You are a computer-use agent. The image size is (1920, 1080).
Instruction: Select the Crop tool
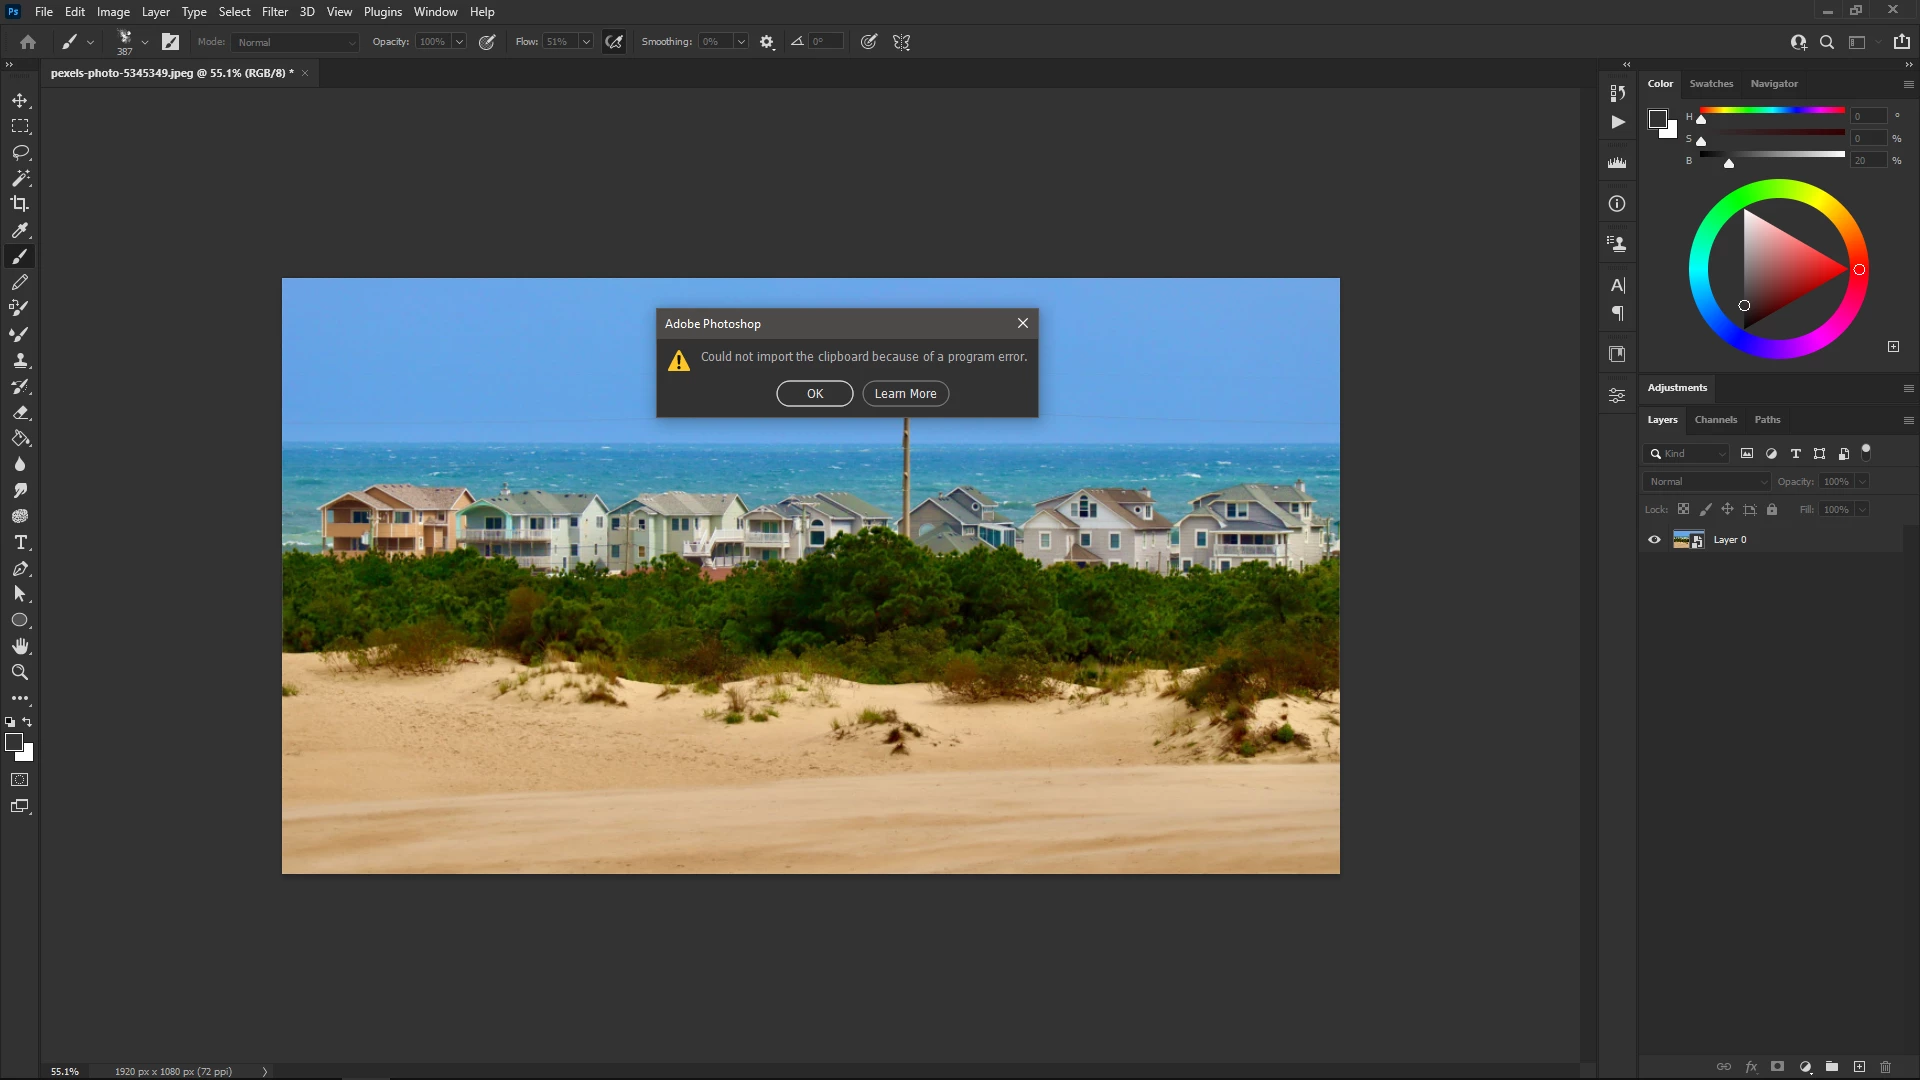click(x=20, y=204)
